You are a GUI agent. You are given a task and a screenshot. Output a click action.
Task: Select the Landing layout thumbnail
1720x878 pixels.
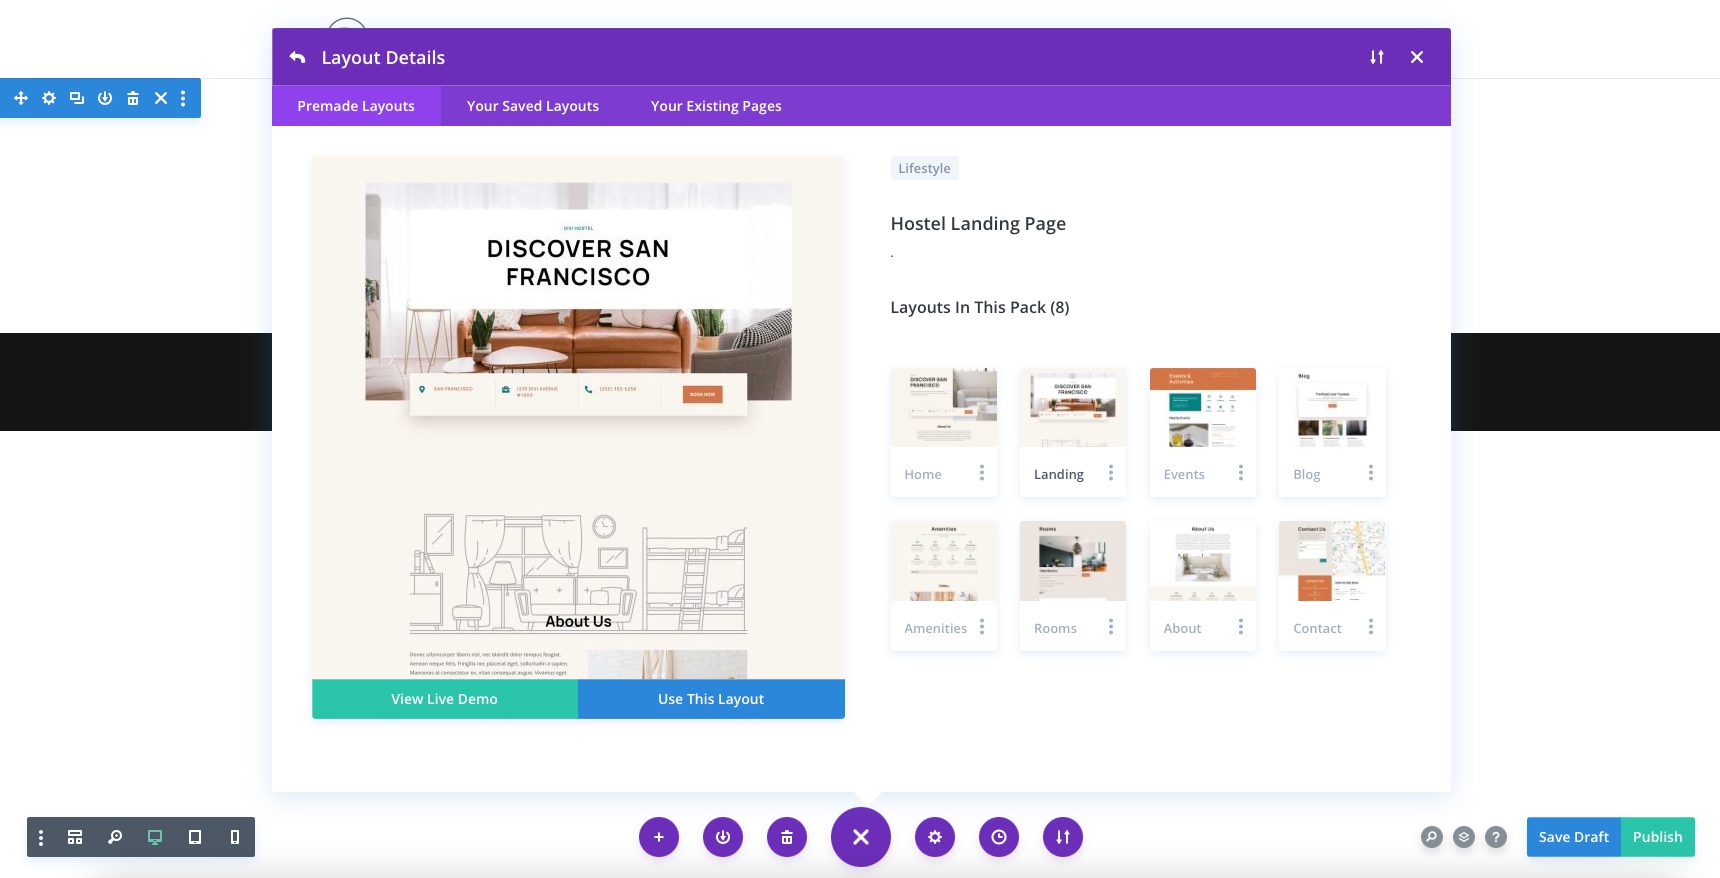coord(1073,407)
